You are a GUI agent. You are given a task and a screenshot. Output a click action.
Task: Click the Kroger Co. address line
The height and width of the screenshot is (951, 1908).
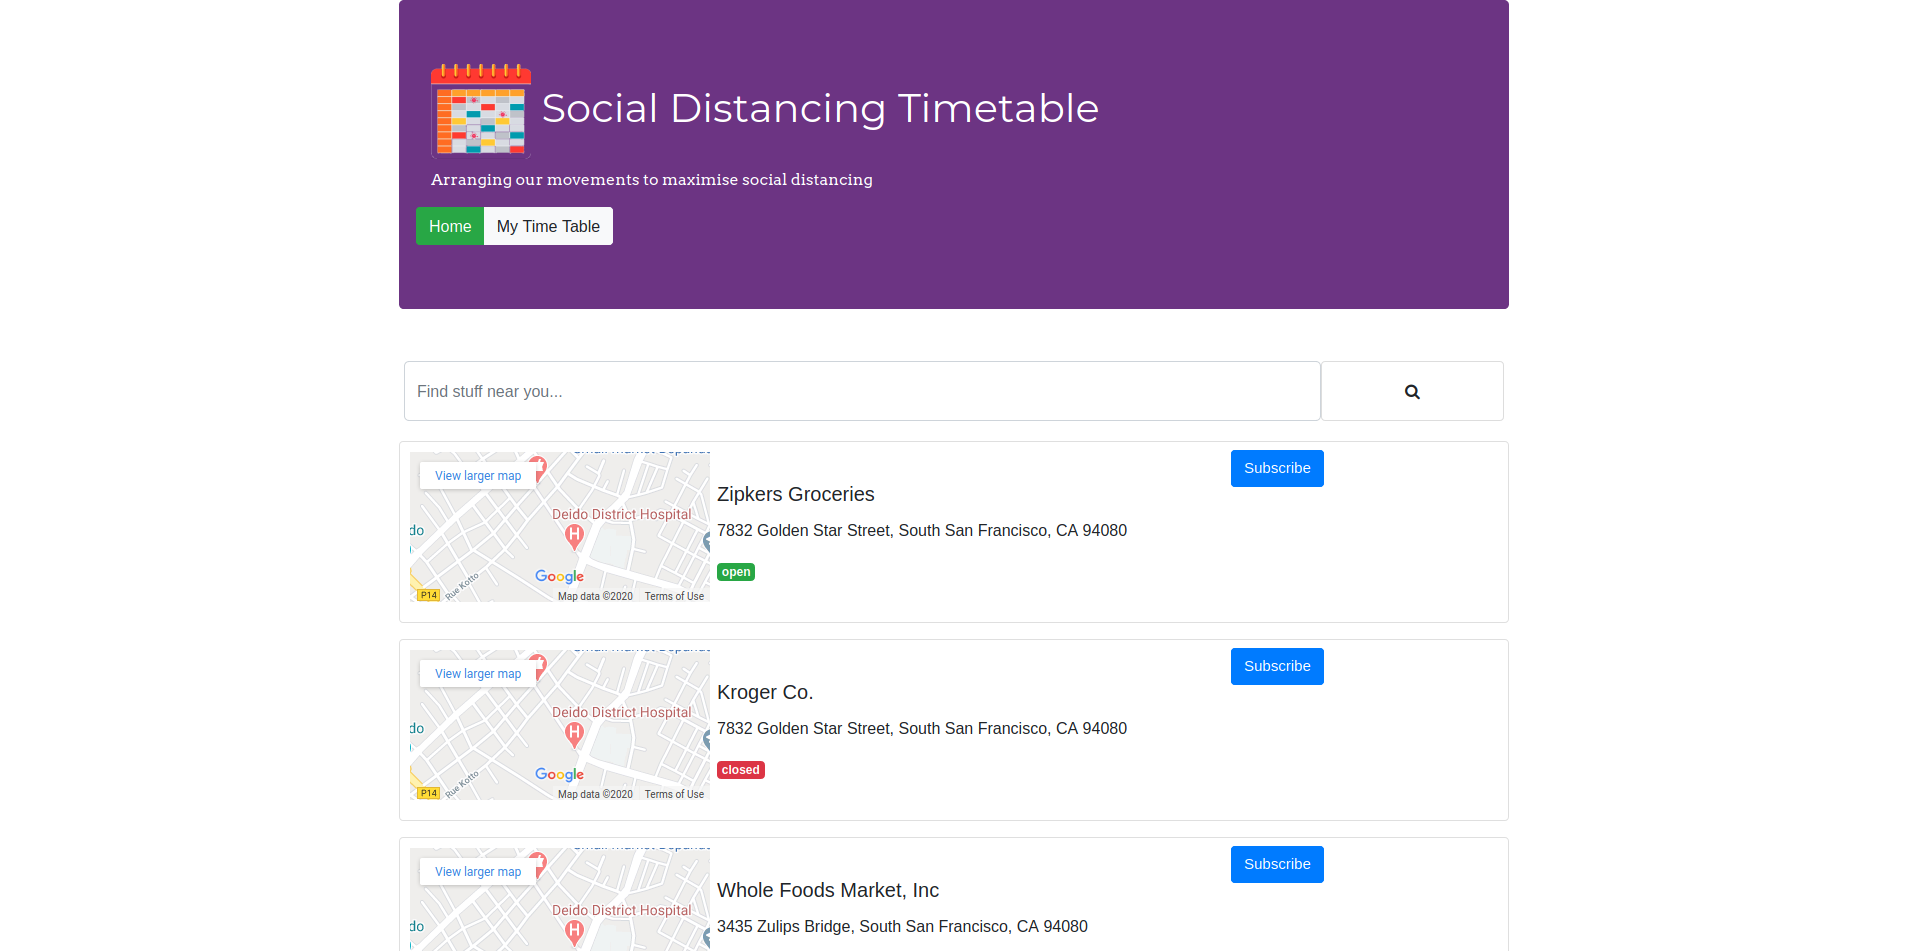click(922, 728)
